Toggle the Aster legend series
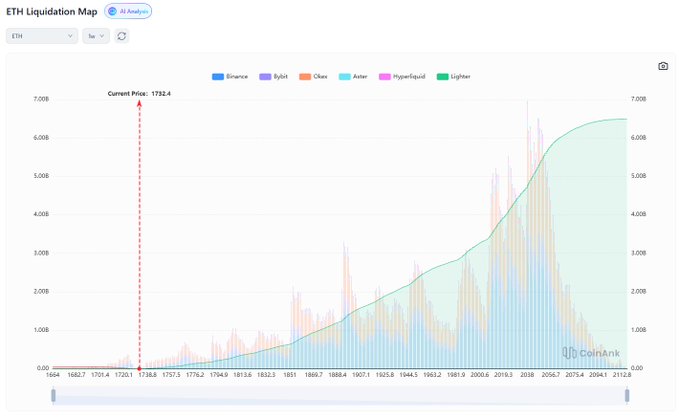 pos(353,77)
